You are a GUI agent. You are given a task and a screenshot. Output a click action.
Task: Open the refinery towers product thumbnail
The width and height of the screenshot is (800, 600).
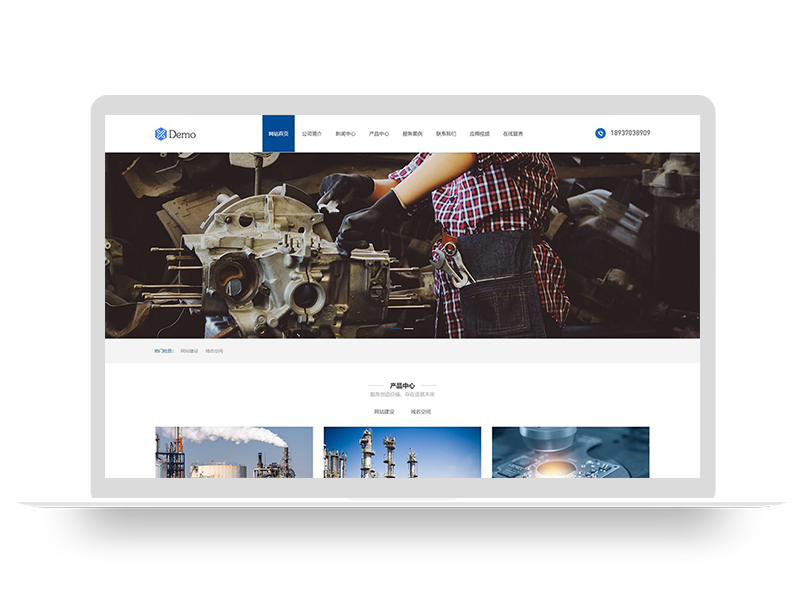tap(402, 452)
